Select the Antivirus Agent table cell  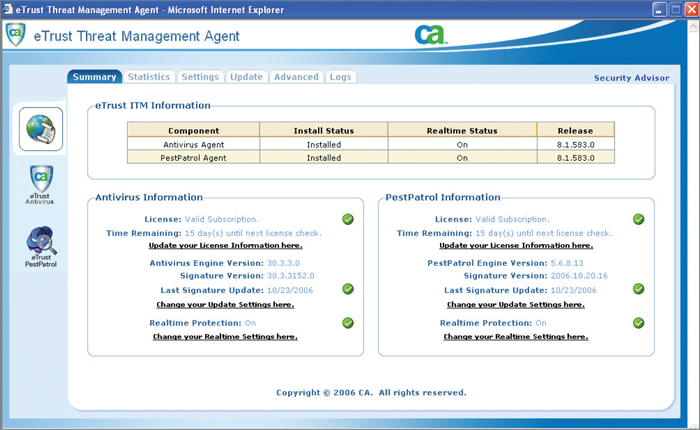click(x=193, y=144)
